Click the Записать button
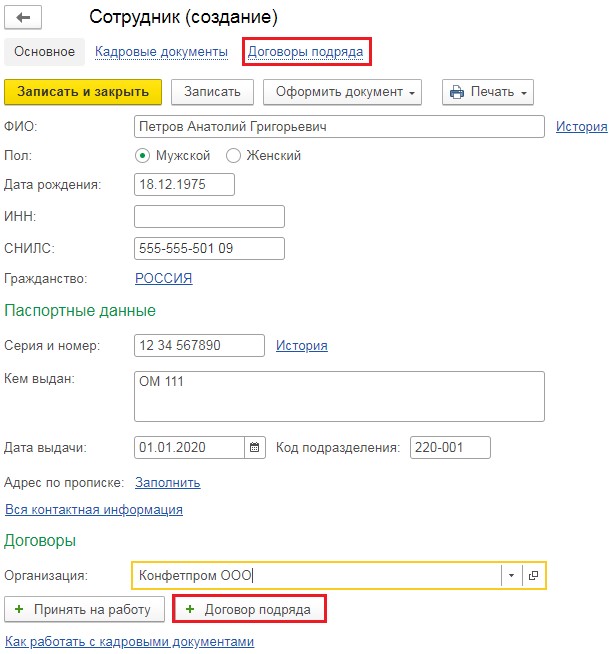This screenshot has width=613, height=654. coord(212,92)
